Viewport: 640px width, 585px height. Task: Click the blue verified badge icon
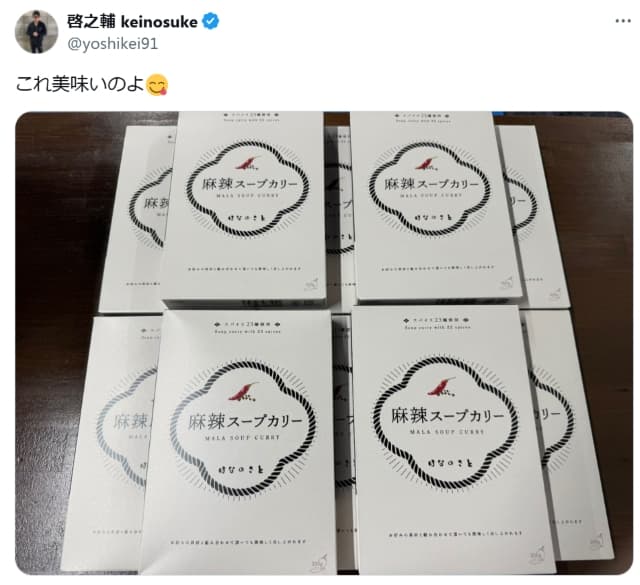211,21
